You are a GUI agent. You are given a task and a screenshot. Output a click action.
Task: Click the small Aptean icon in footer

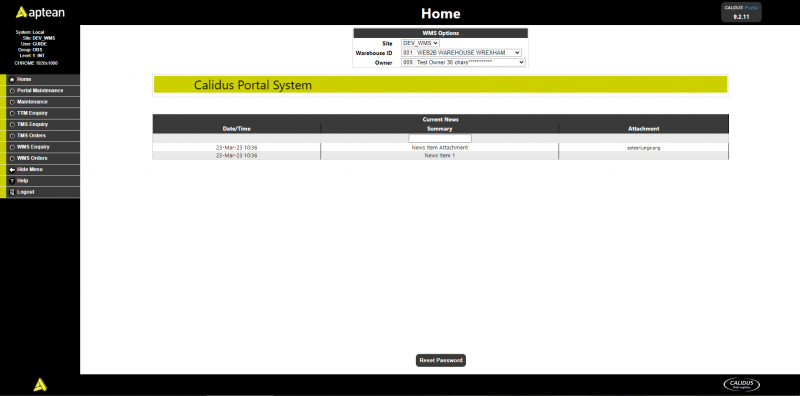click(40, 385)
